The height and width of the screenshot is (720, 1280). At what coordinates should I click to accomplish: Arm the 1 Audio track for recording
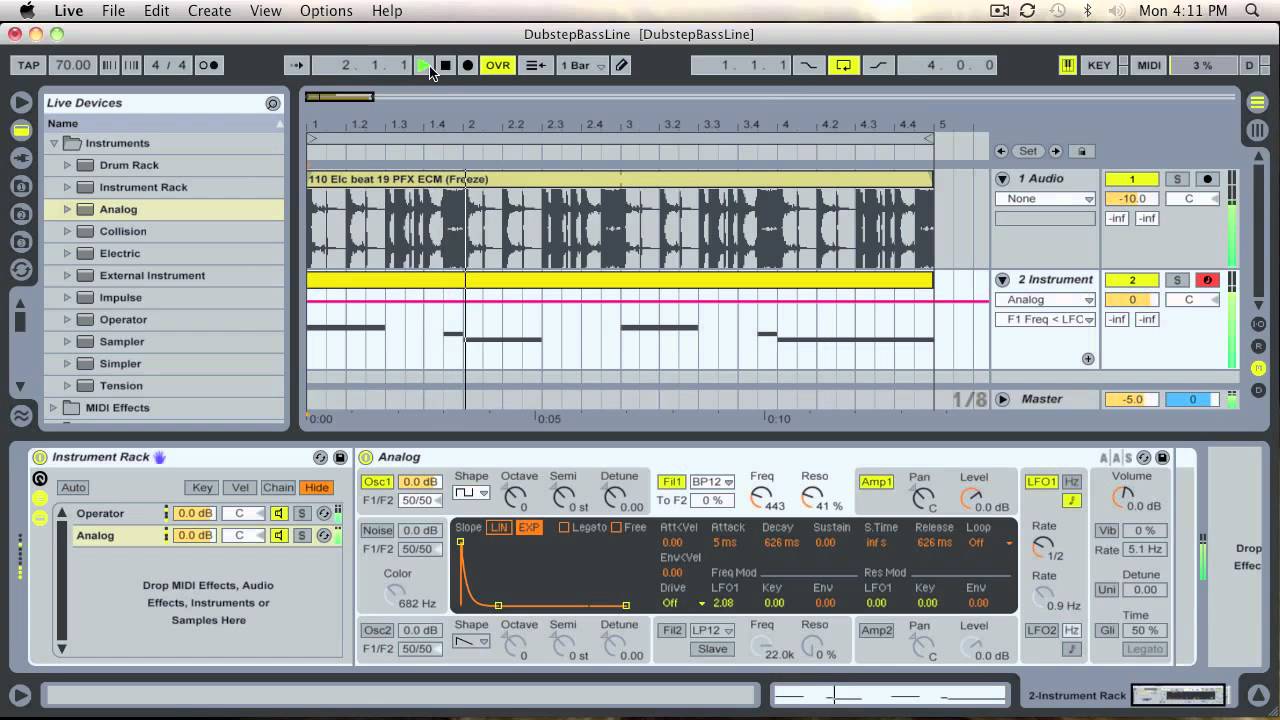pos(1207,179)
